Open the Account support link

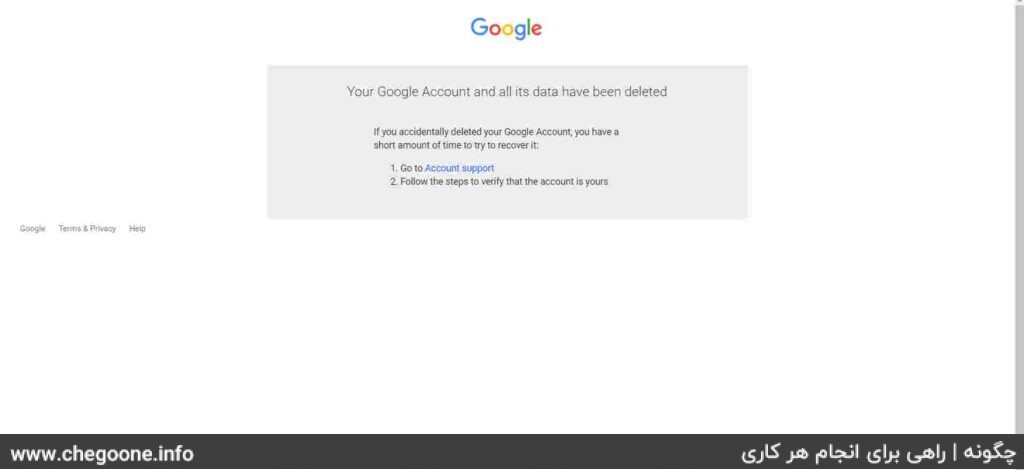coord(459,168)
